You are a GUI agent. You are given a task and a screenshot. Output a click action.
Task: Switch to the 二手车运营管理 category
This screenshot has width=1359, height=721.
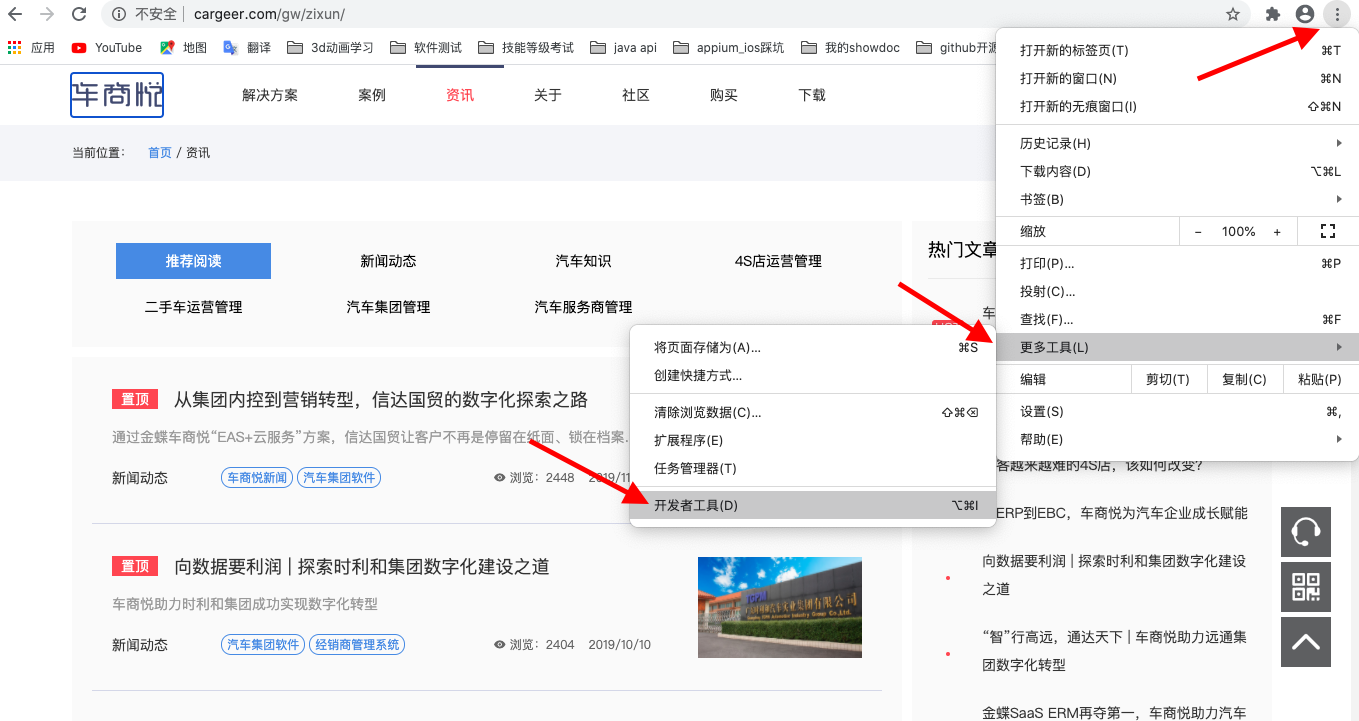pos(193,307)
